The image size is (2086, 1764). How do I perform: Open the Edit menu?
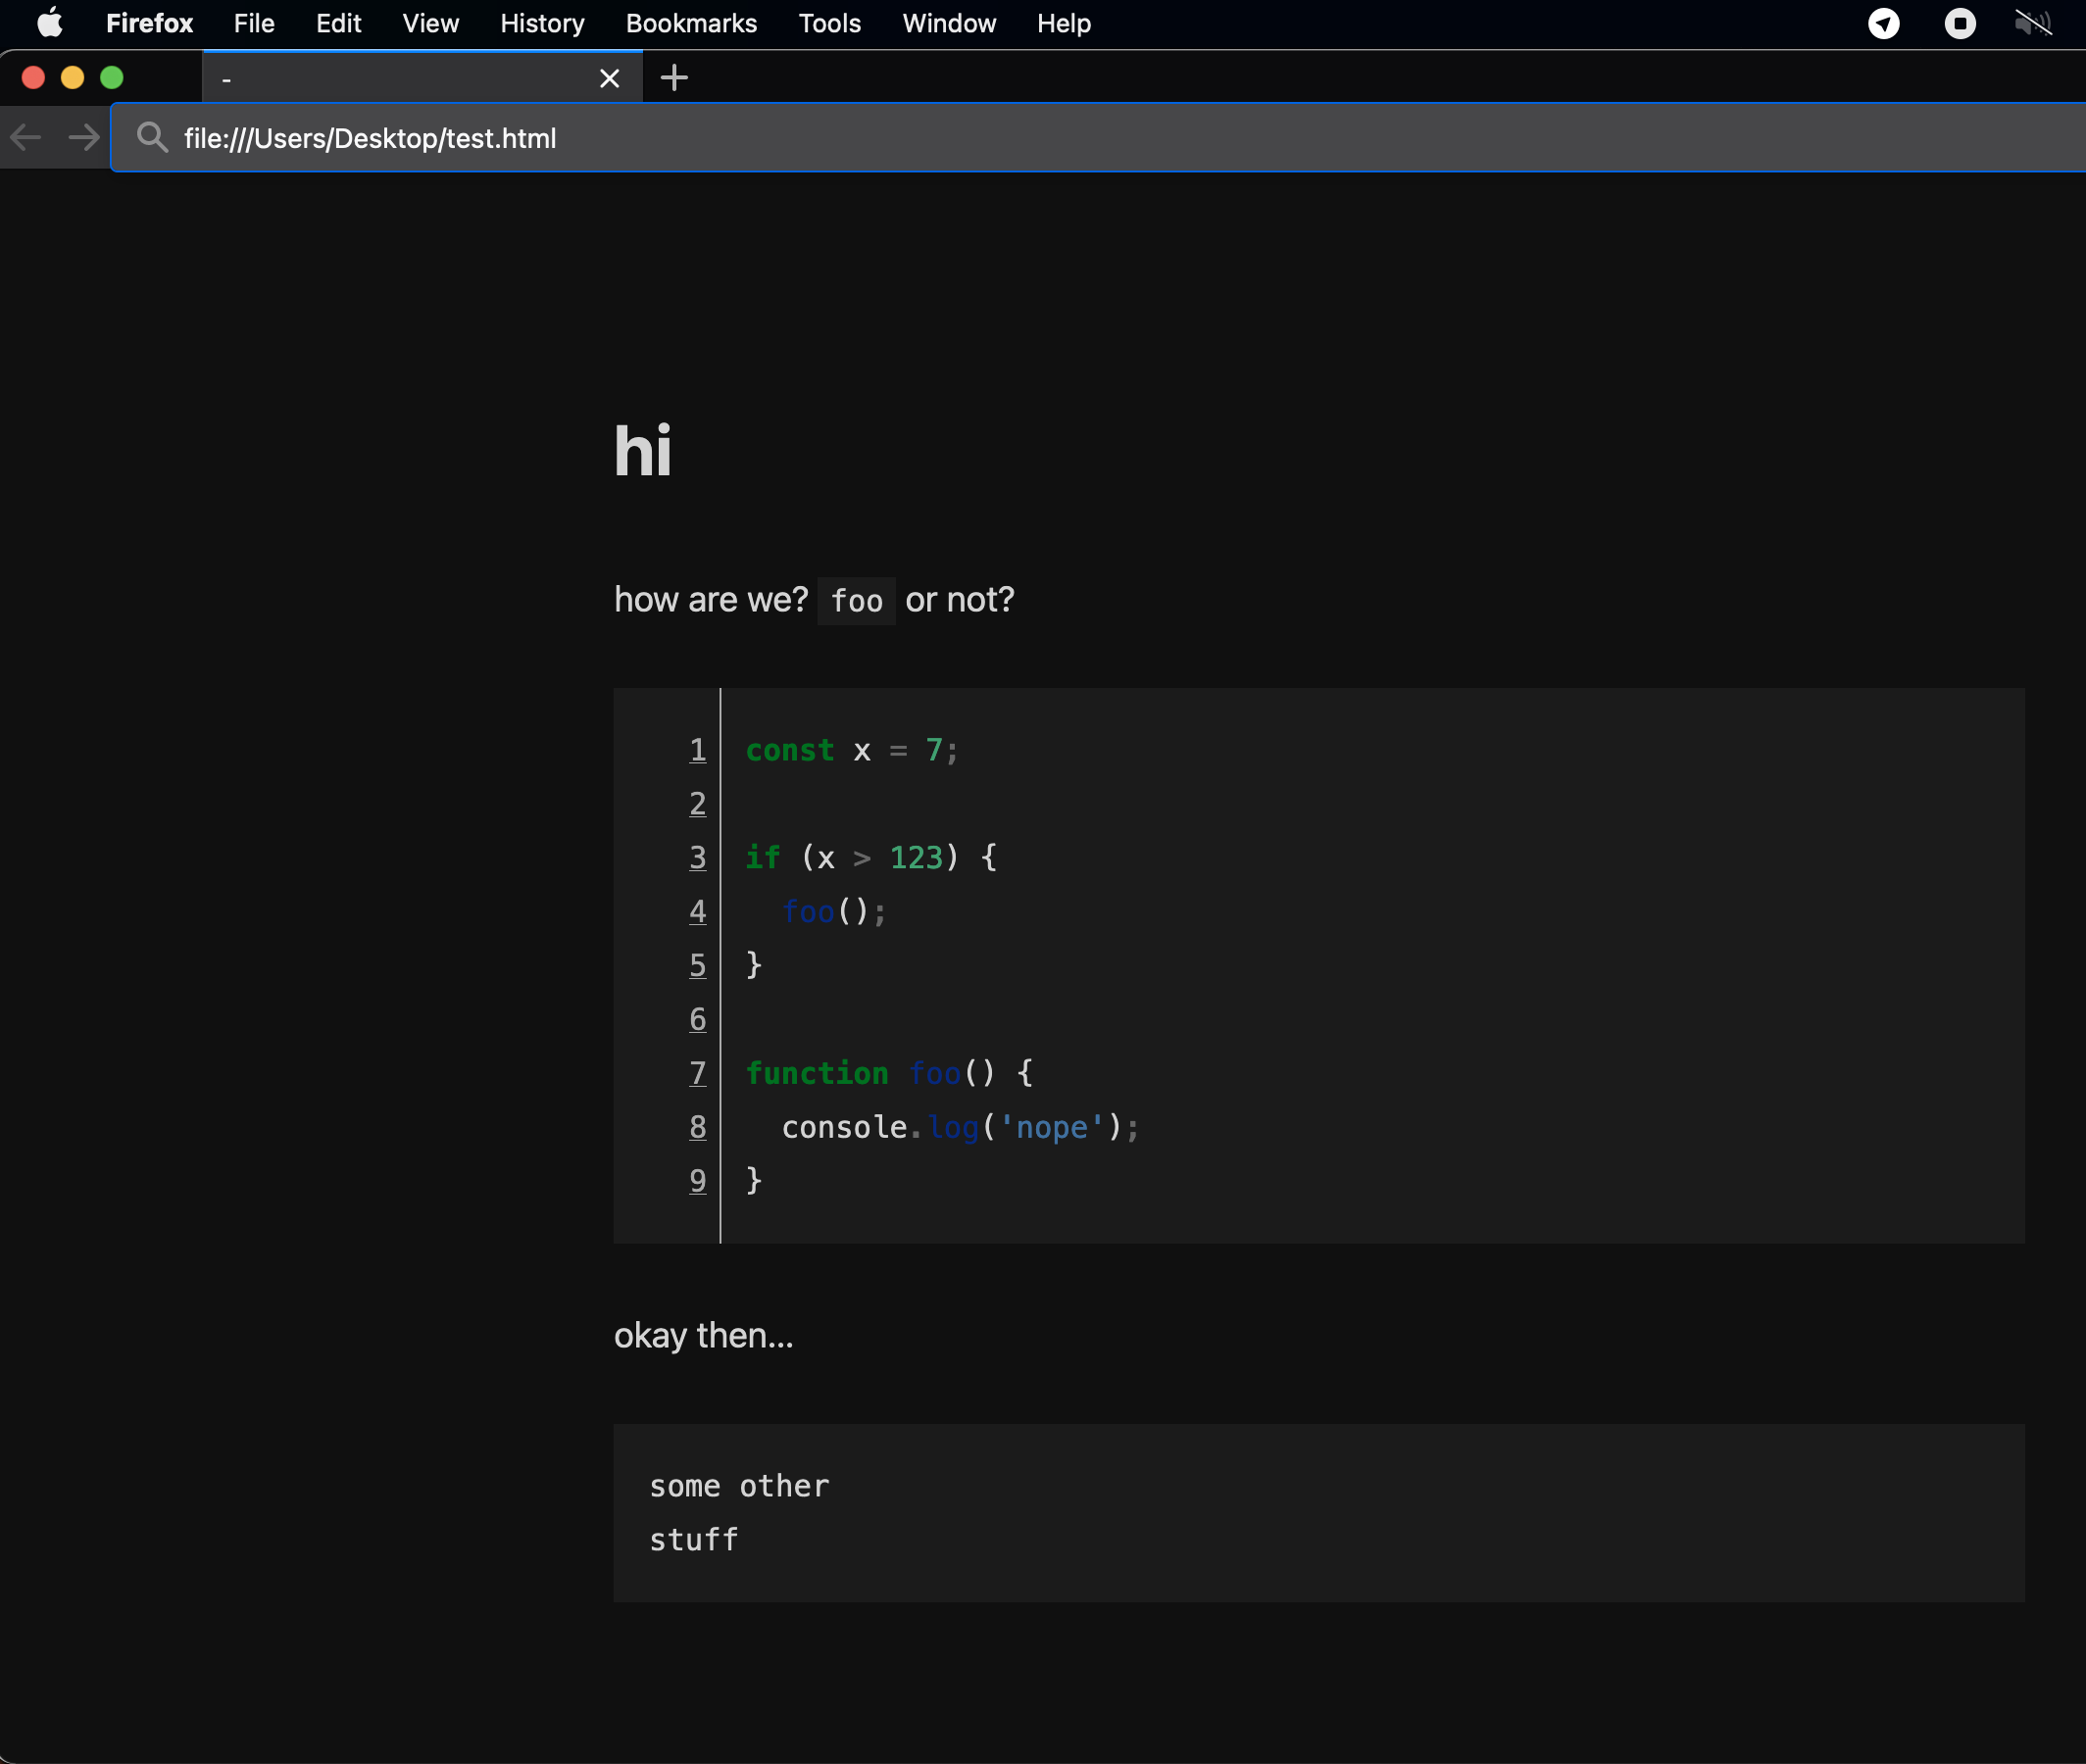pos(338,23)
